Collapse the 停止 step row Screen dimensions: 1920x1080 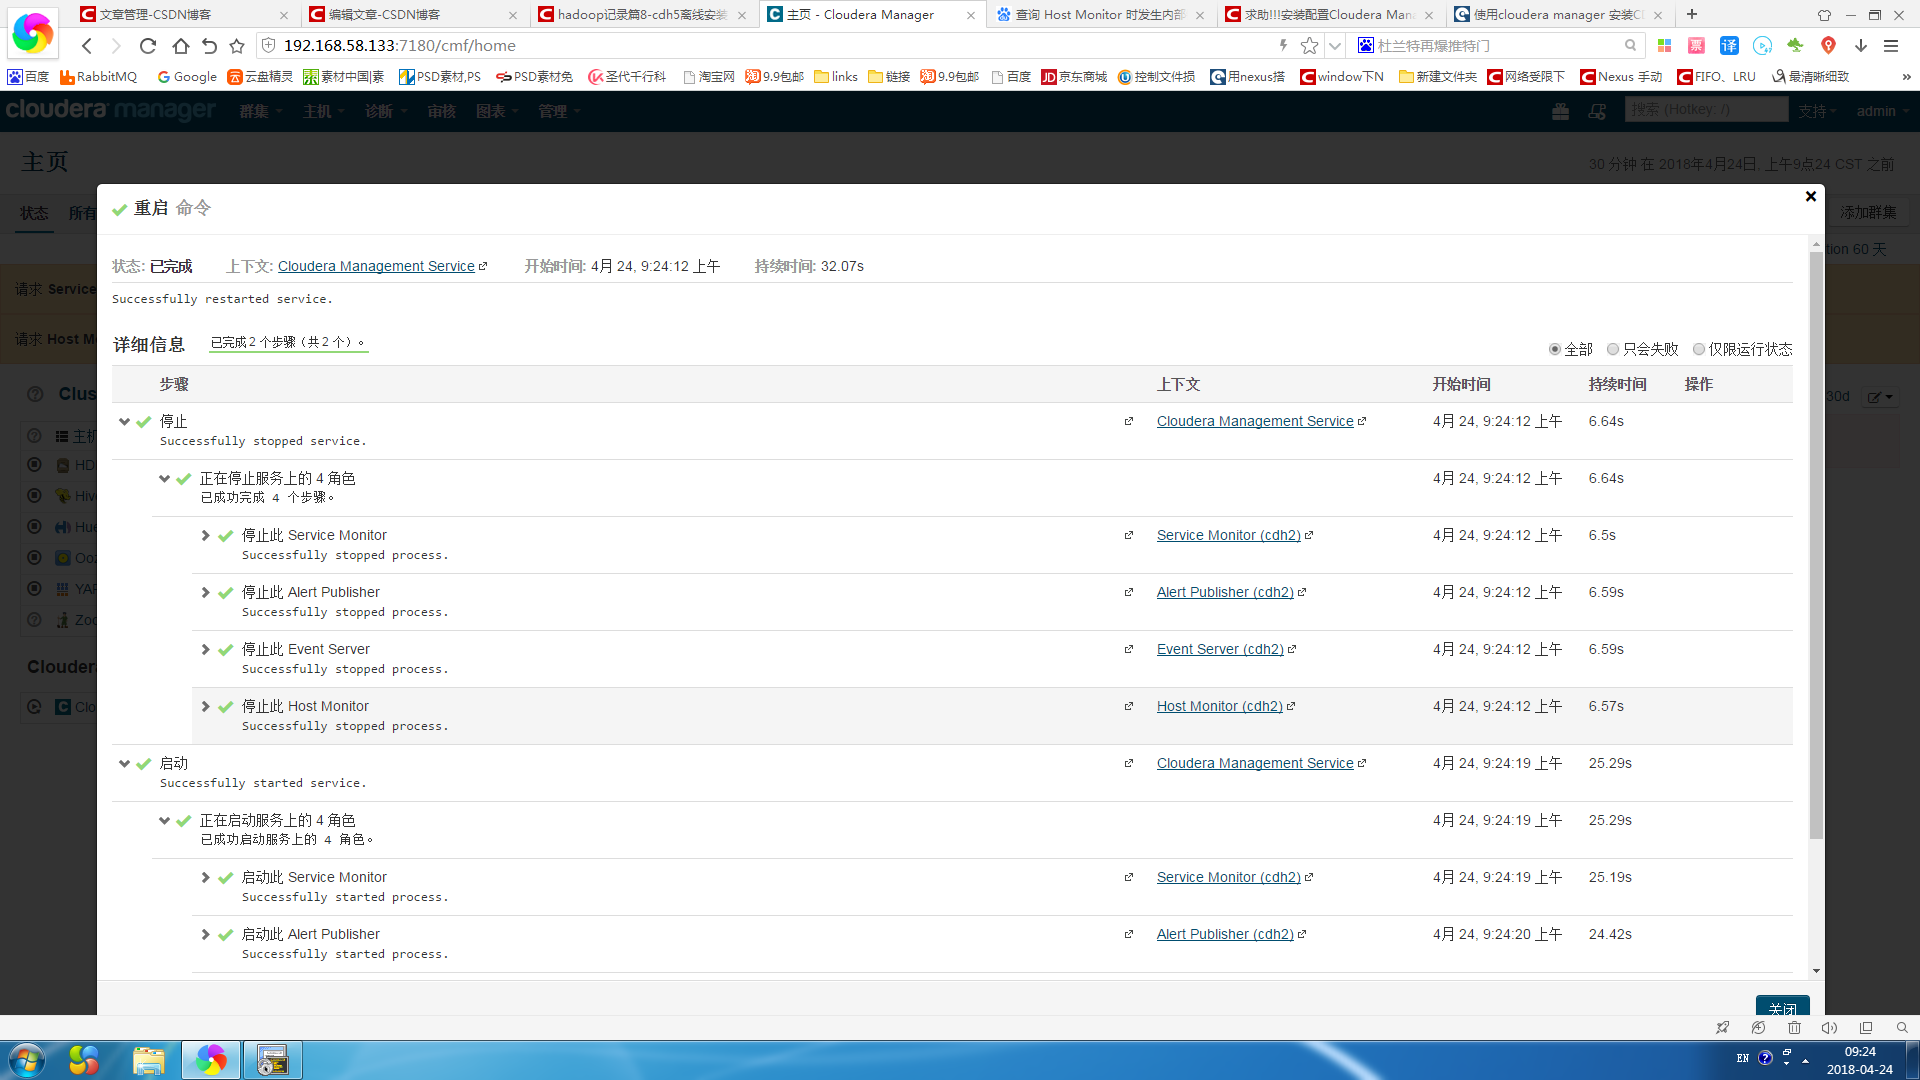[x=124, y=422]
